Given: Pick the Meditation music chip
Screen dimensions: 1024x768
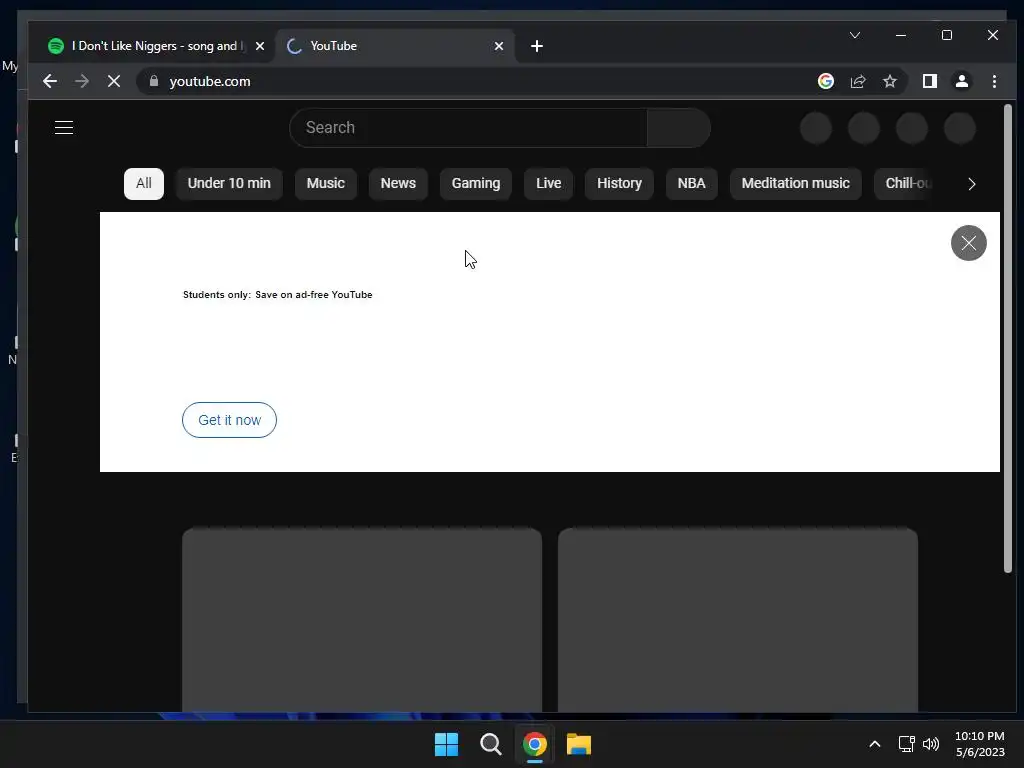Looking at the screenshot, I should [x=795, y=184].
